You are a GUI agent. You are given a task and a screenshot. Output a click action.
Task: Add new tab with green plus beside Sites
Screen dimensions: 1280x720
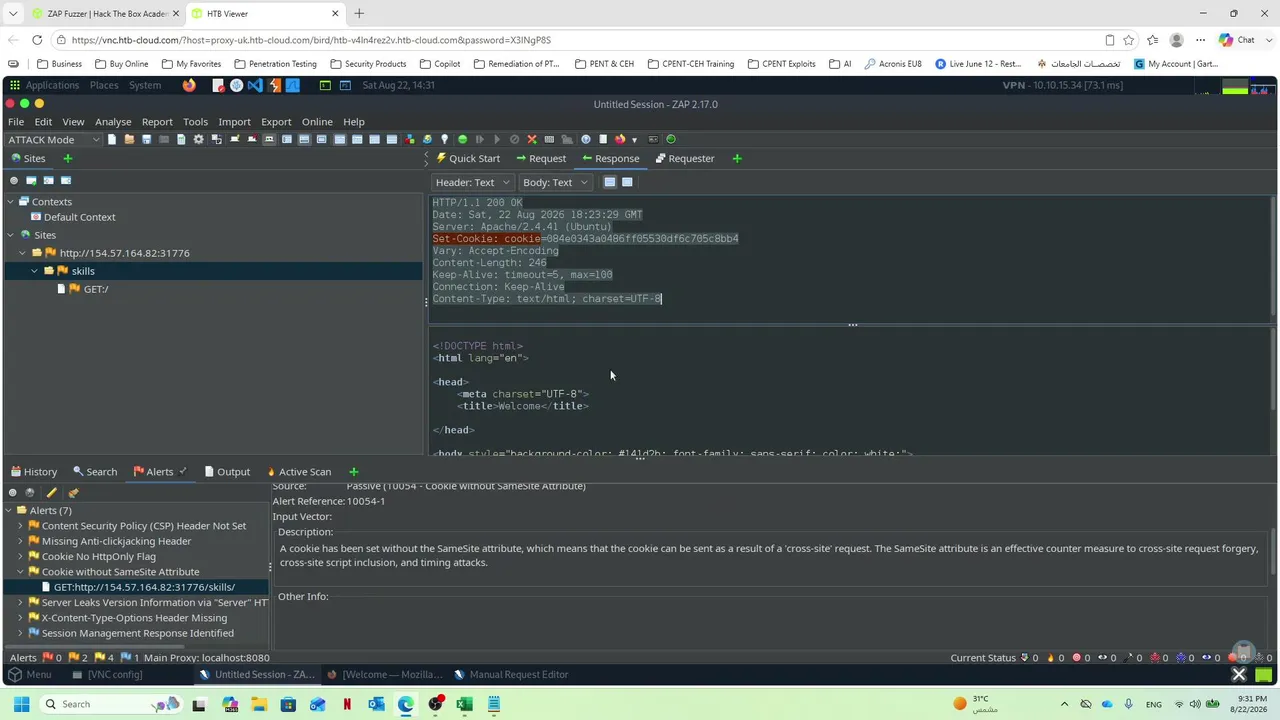(68, 158)
